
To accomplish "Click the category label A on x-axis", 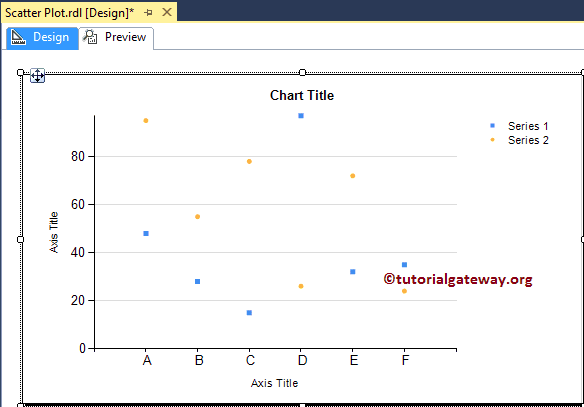I will pos(147,360).
